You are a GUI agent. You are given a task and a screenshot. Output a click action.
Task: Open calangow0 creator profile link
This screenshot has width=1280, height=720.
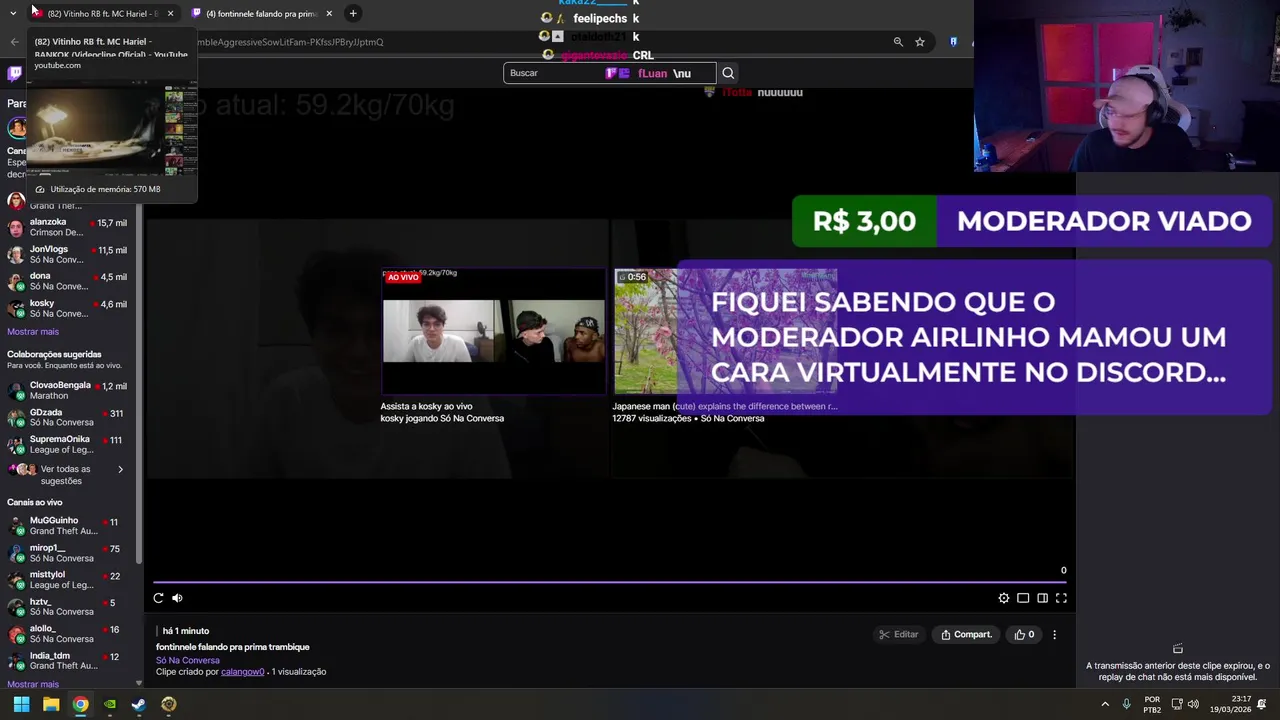pos(242,672)
